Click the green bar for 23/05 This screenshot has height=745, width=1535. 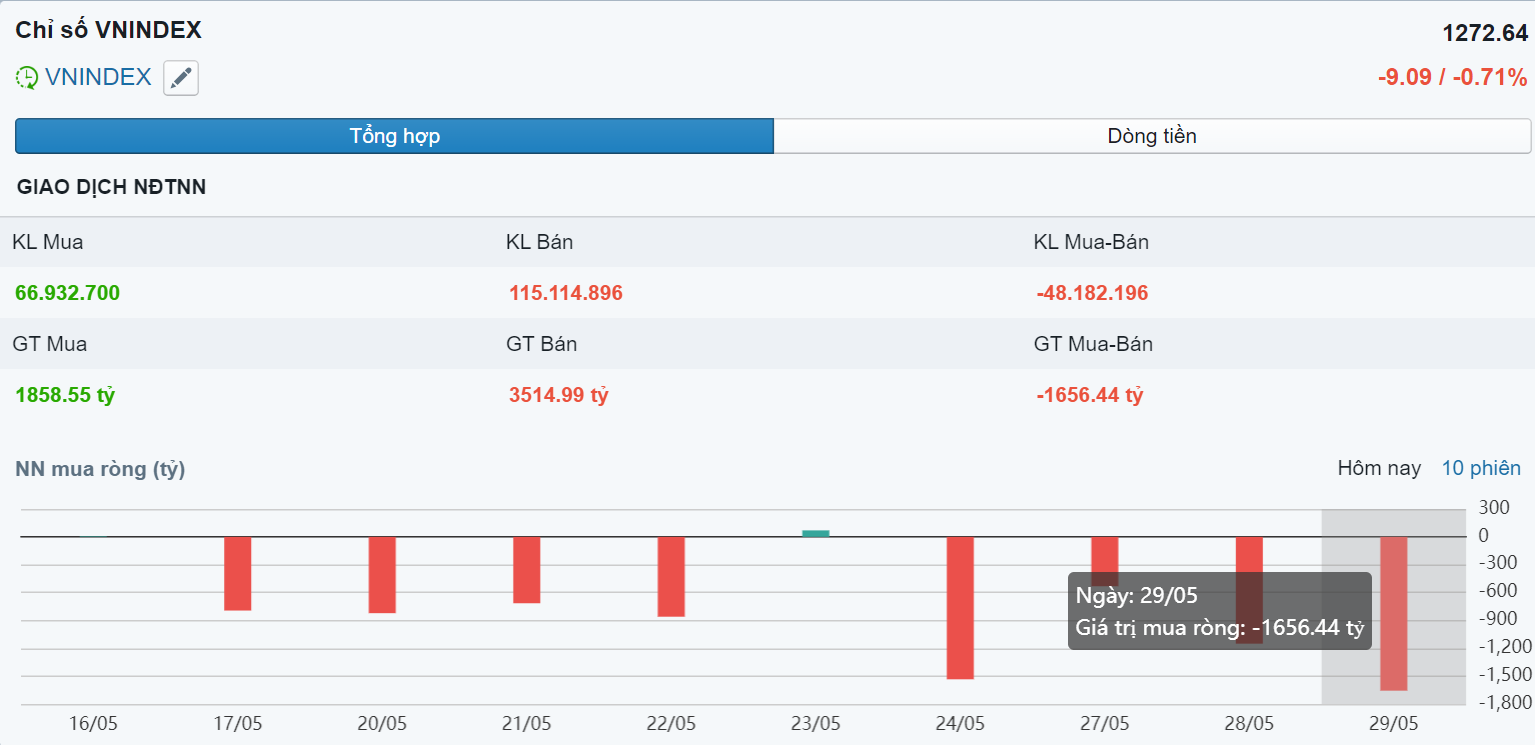(816, 534)
